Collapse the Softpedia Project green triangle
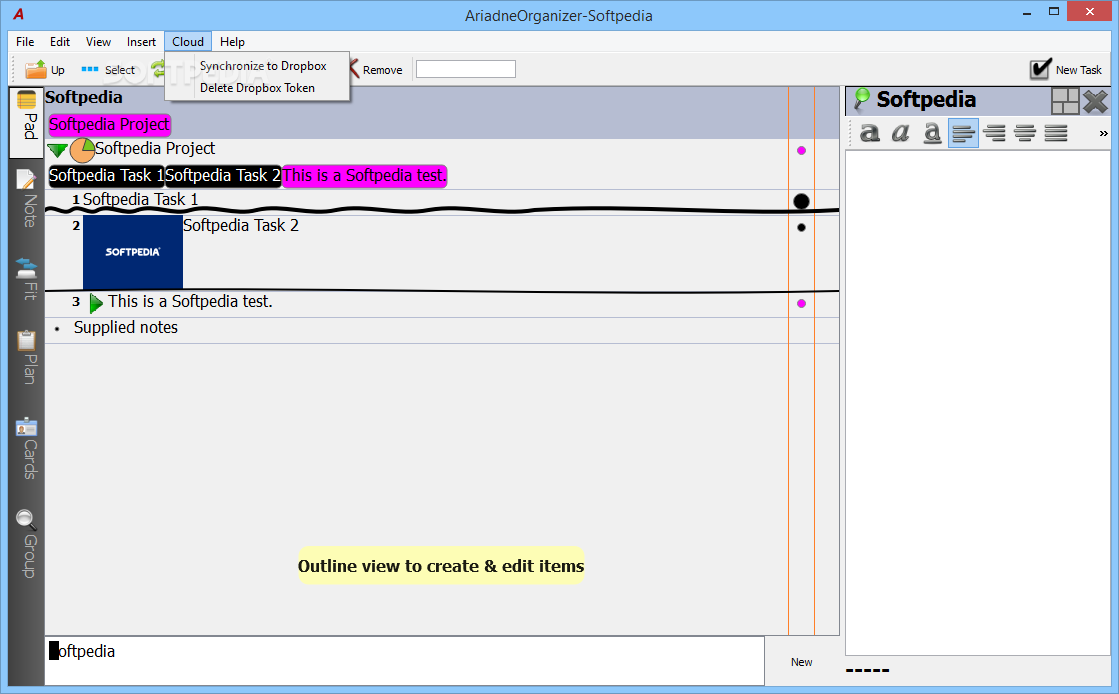Screen dimensions: 1119x694 tap(57, 150)
